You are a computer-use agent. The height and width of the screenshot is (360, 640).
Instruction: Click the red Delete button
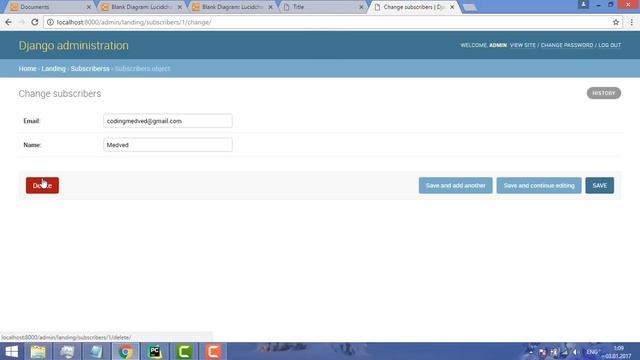[x=42, y=185]
